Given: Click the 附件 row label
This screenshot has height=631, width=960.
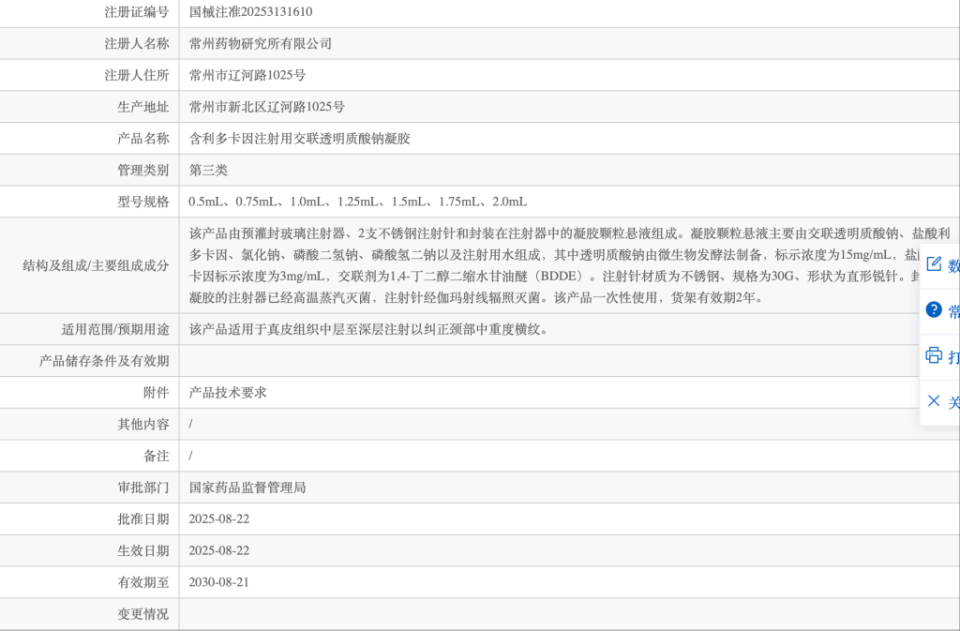Looking at the screenshot, I should (156, 392).
